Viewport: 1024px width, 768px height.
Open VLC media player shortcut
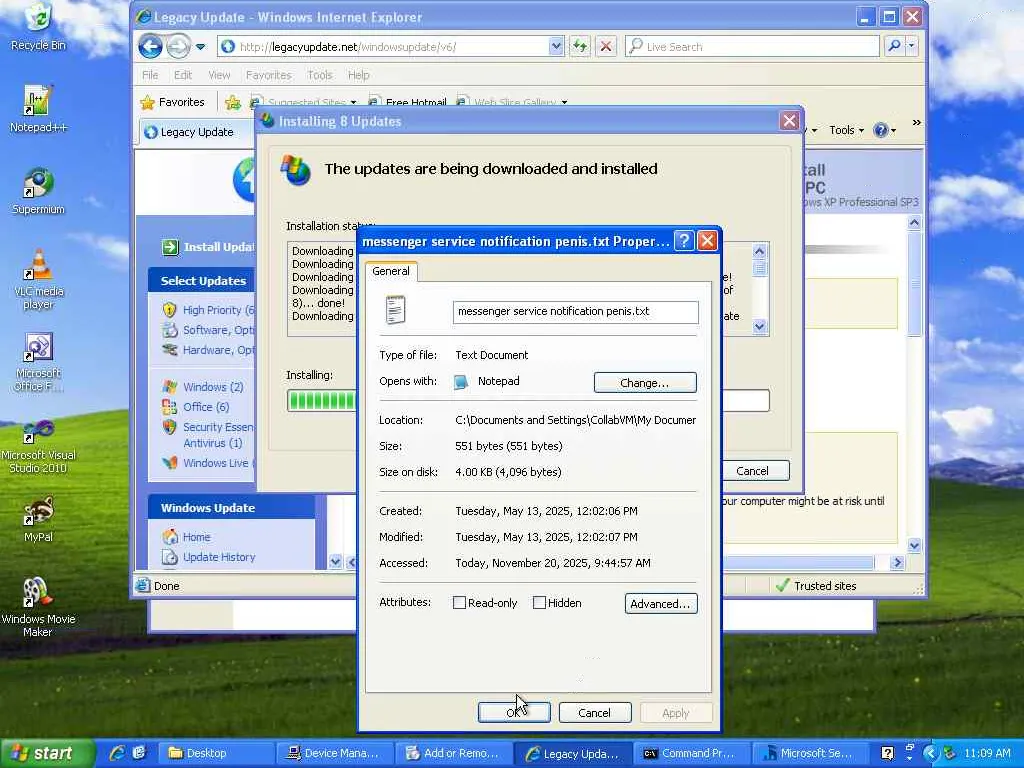pos(39,278)
